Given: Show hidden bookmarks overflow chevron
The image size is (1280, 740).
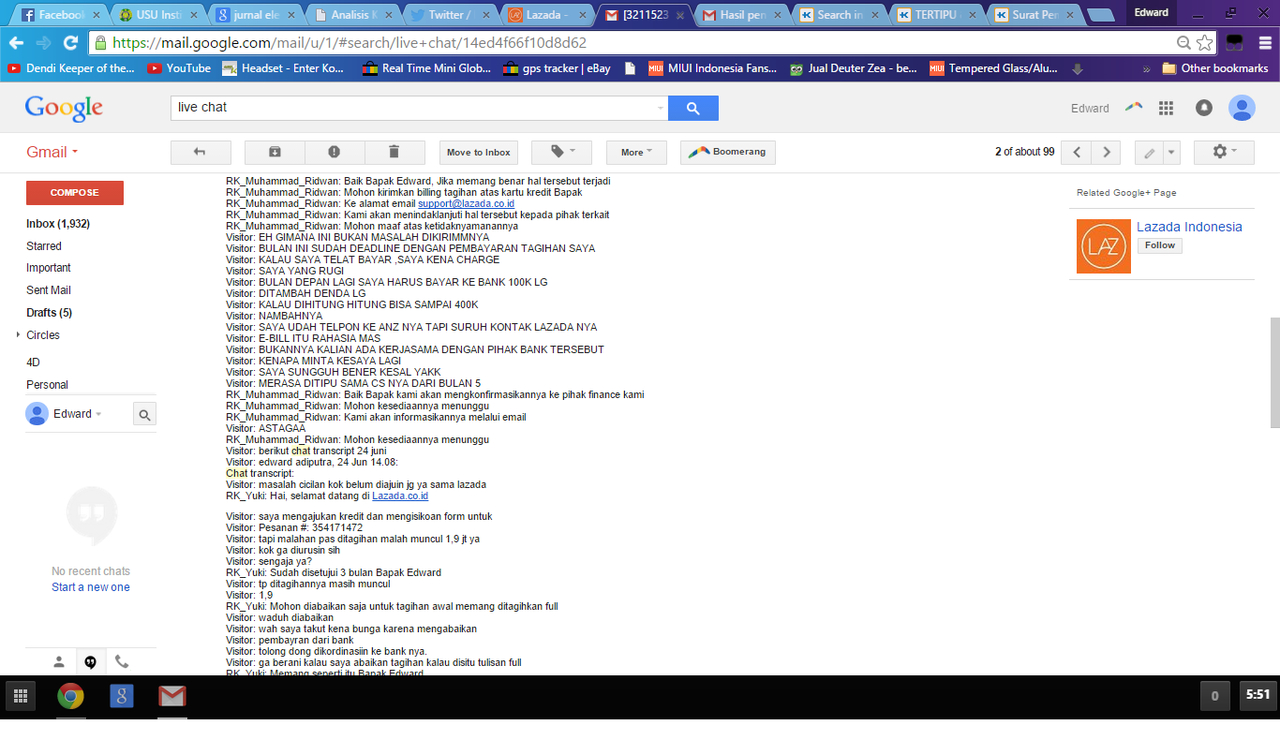Looking at the screenshot, I should click(x=1146, y=69).
